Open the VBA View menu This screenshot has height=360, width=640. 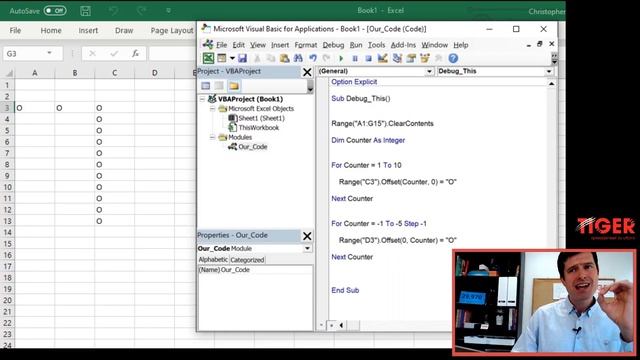(x=258, y=45)
